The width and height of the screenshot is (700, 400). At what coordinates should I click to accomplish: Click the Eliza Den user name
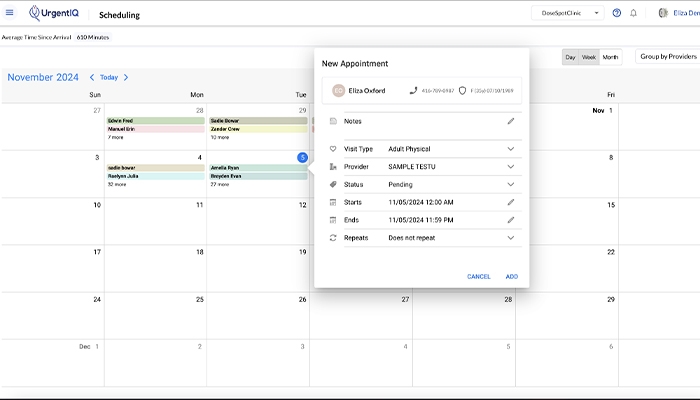[686, 13]
